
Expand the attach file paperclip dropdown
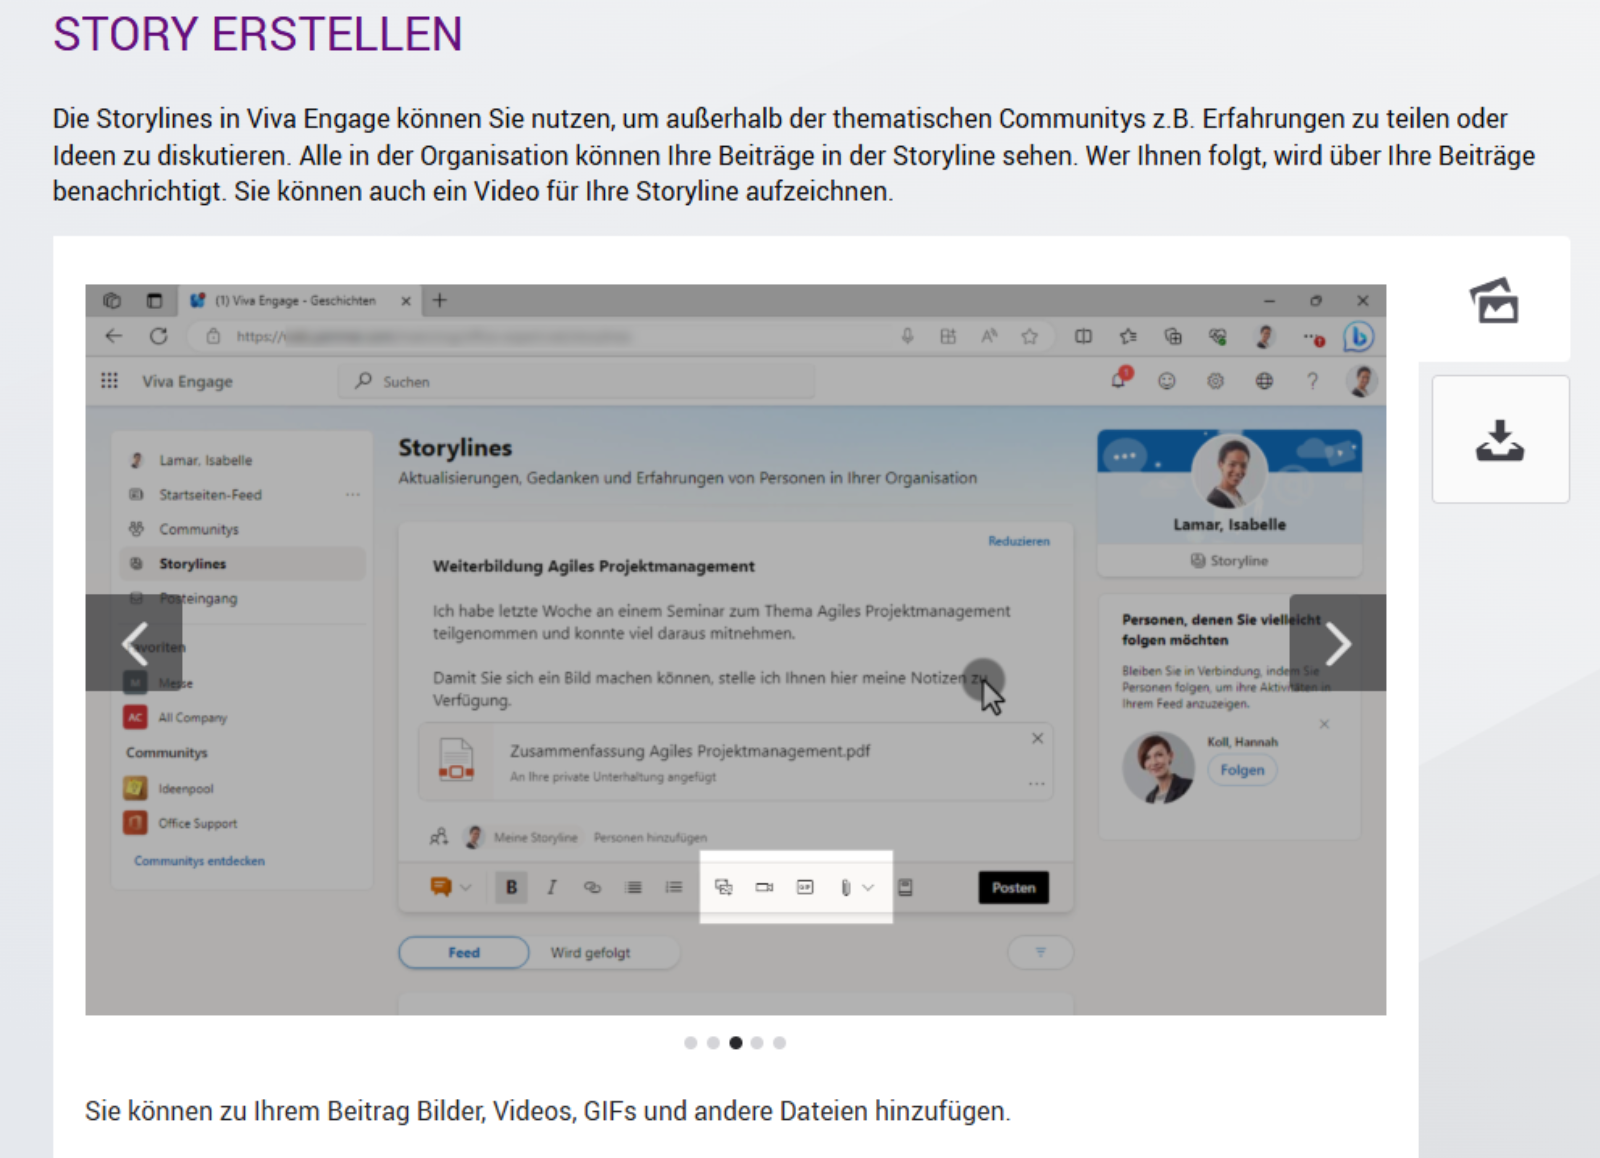click(867, 887)
